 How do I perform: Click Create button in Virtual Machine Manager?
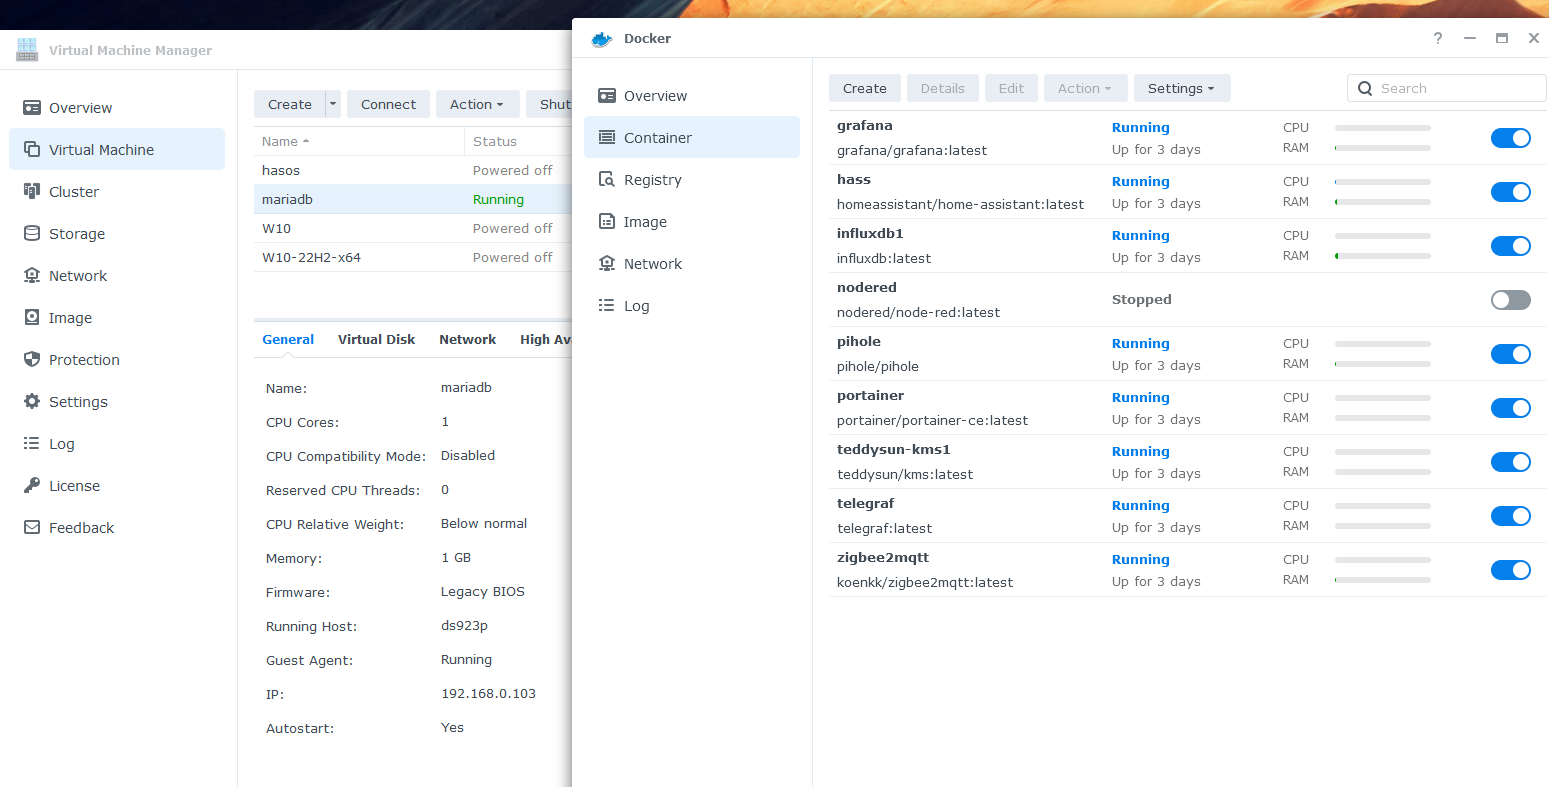point(290,104)
